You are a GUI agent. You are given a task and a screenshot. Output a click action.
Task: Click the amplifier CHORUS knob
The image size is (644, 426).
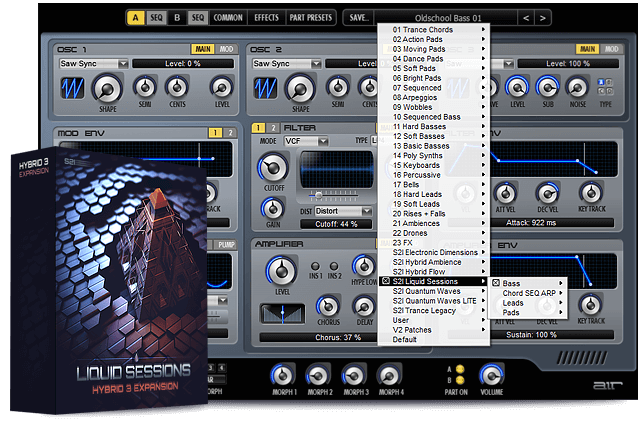click(327, 306)
